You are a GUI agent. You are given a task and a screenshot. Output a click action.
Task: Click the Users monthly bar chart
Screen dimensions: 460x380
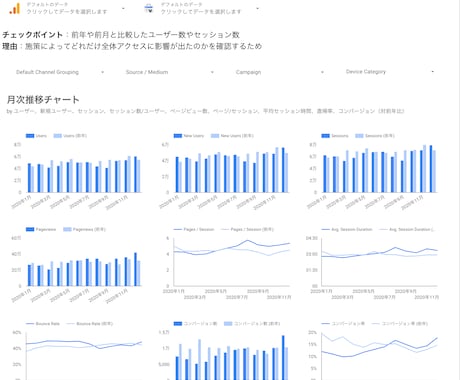point(77,172)
